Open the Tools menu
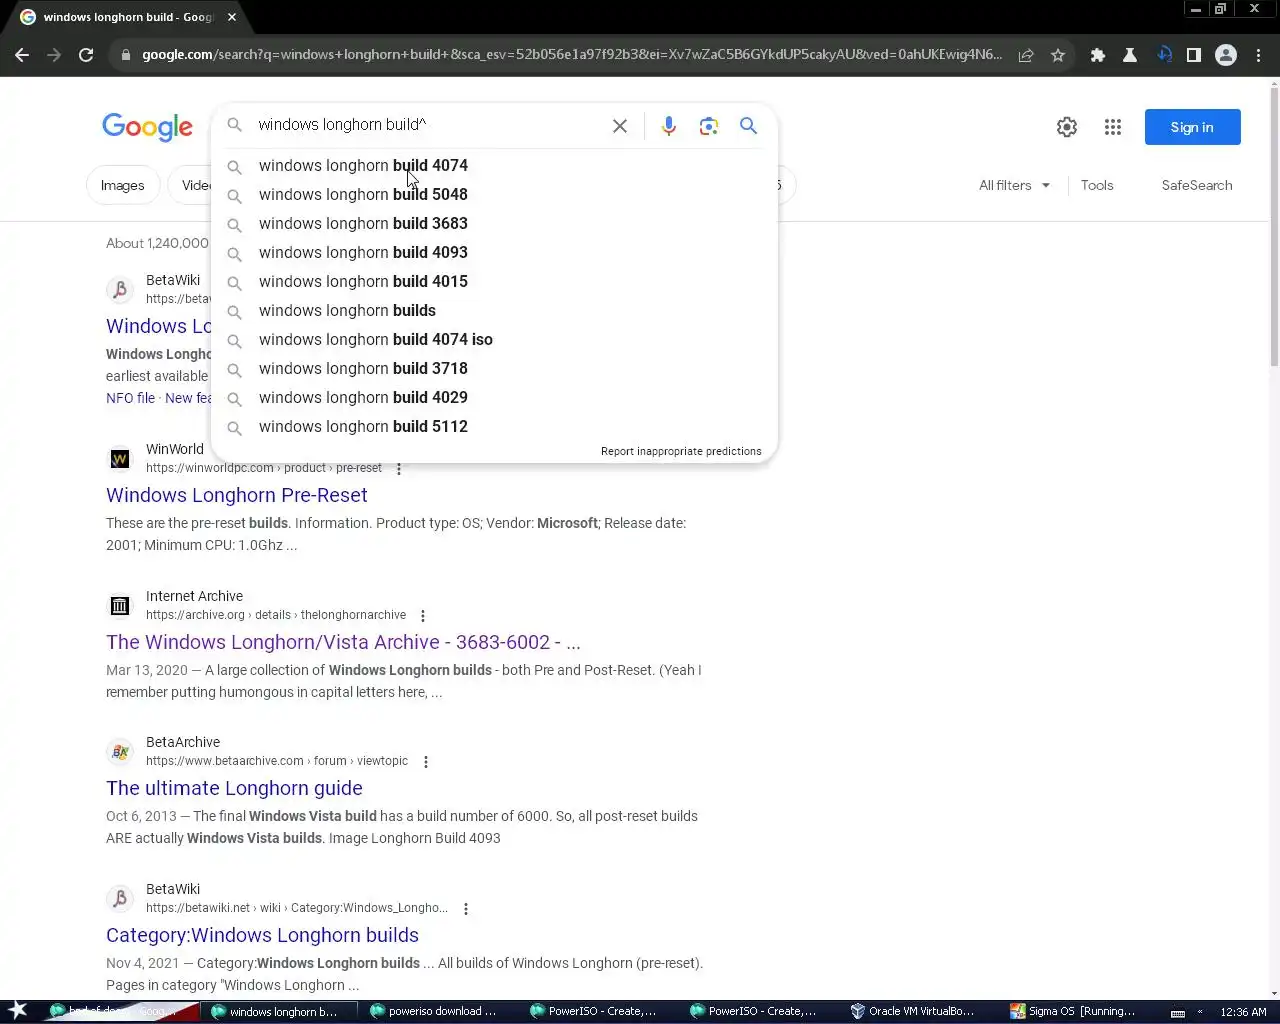Screen dimensions: 1280x1024 [1097, 185]
